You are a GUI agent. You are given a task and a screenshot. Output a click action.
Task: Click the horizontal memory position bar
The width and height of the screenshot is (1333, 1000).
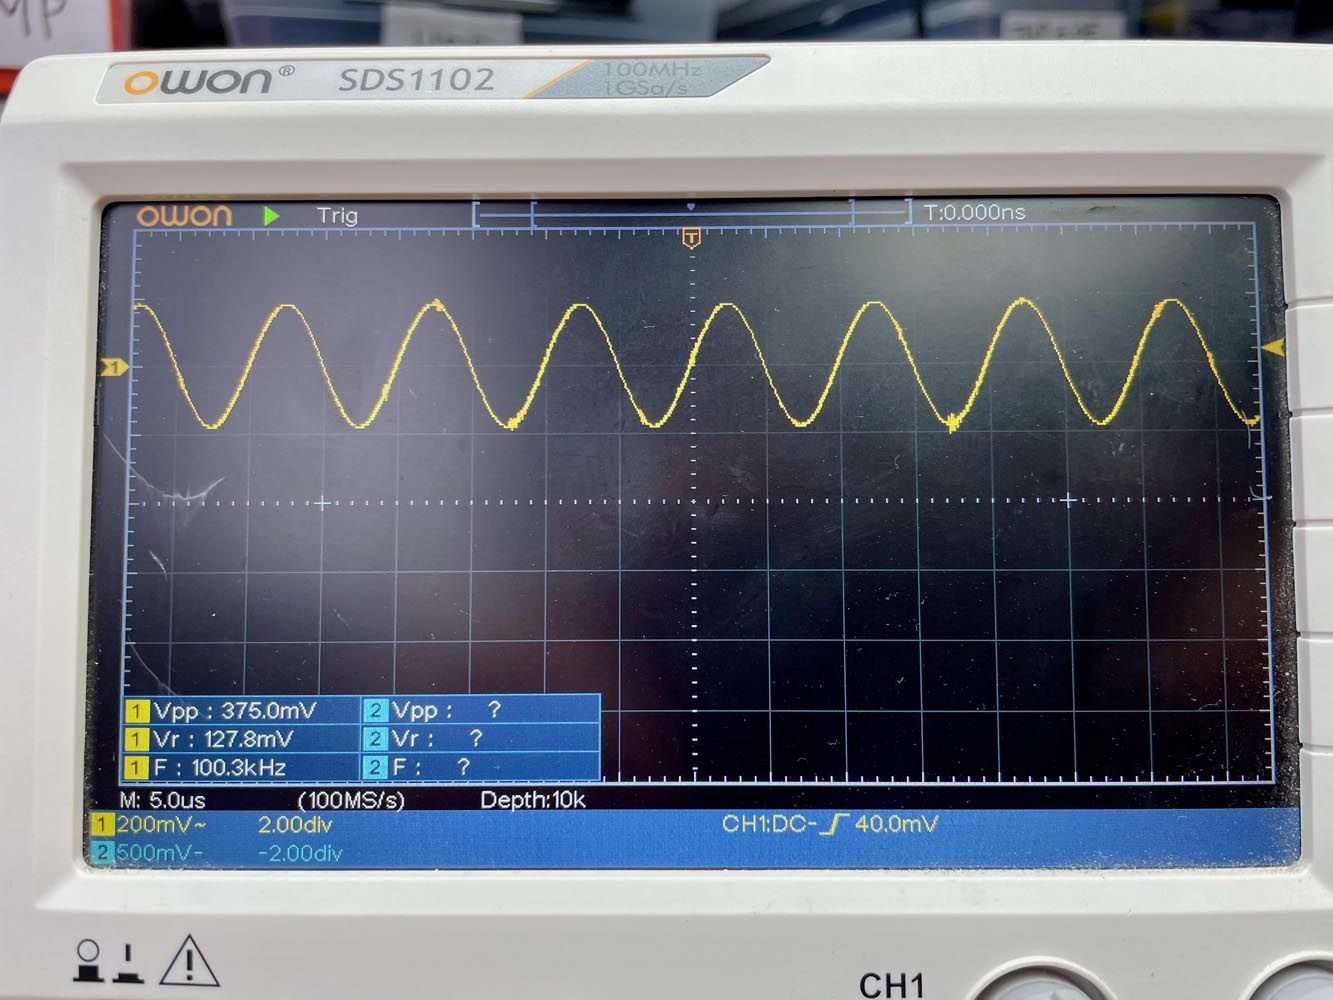pos(691,212)
